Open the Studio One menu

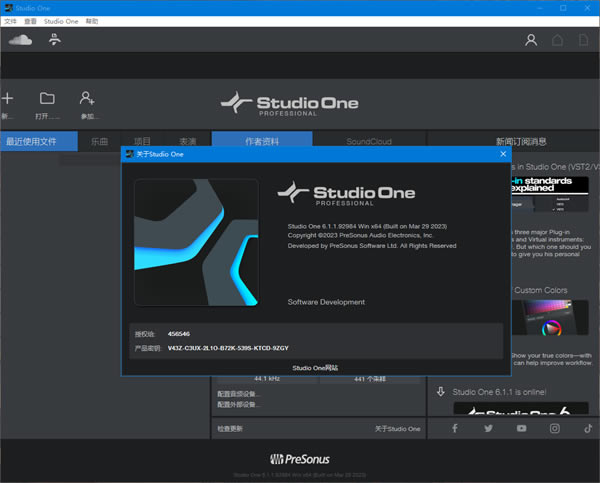pyautogui.click(x=60, y=21)
